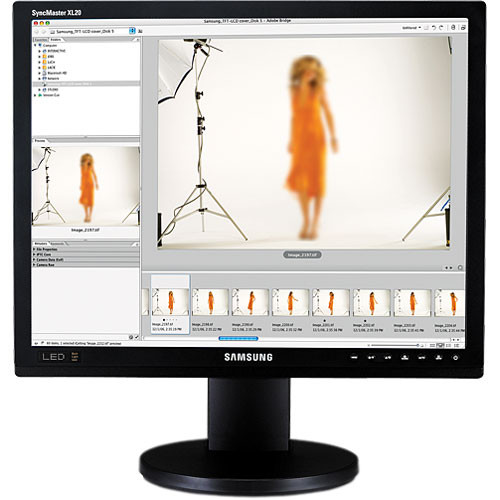Expand the Network node

40,79
